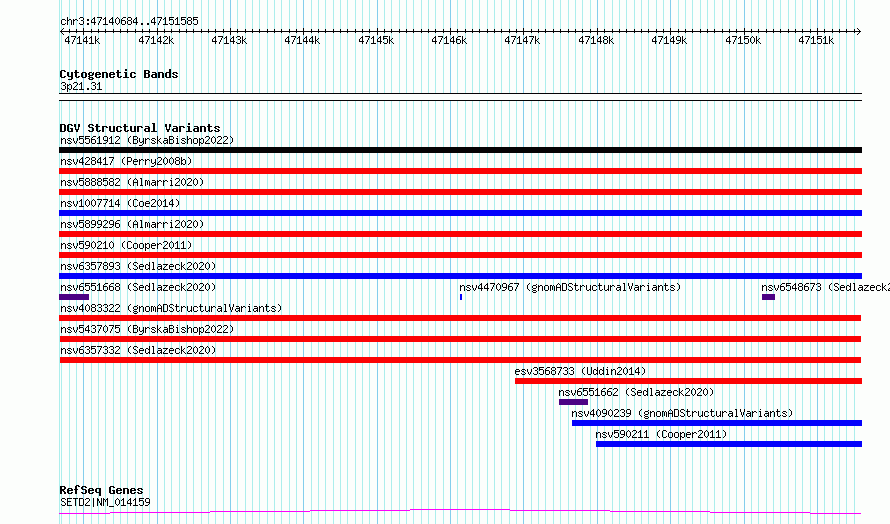Viewport: 890px width, 524px height.
Task: Click the purple nsv6551662 variant bar
Action: [x=573, y=402]
